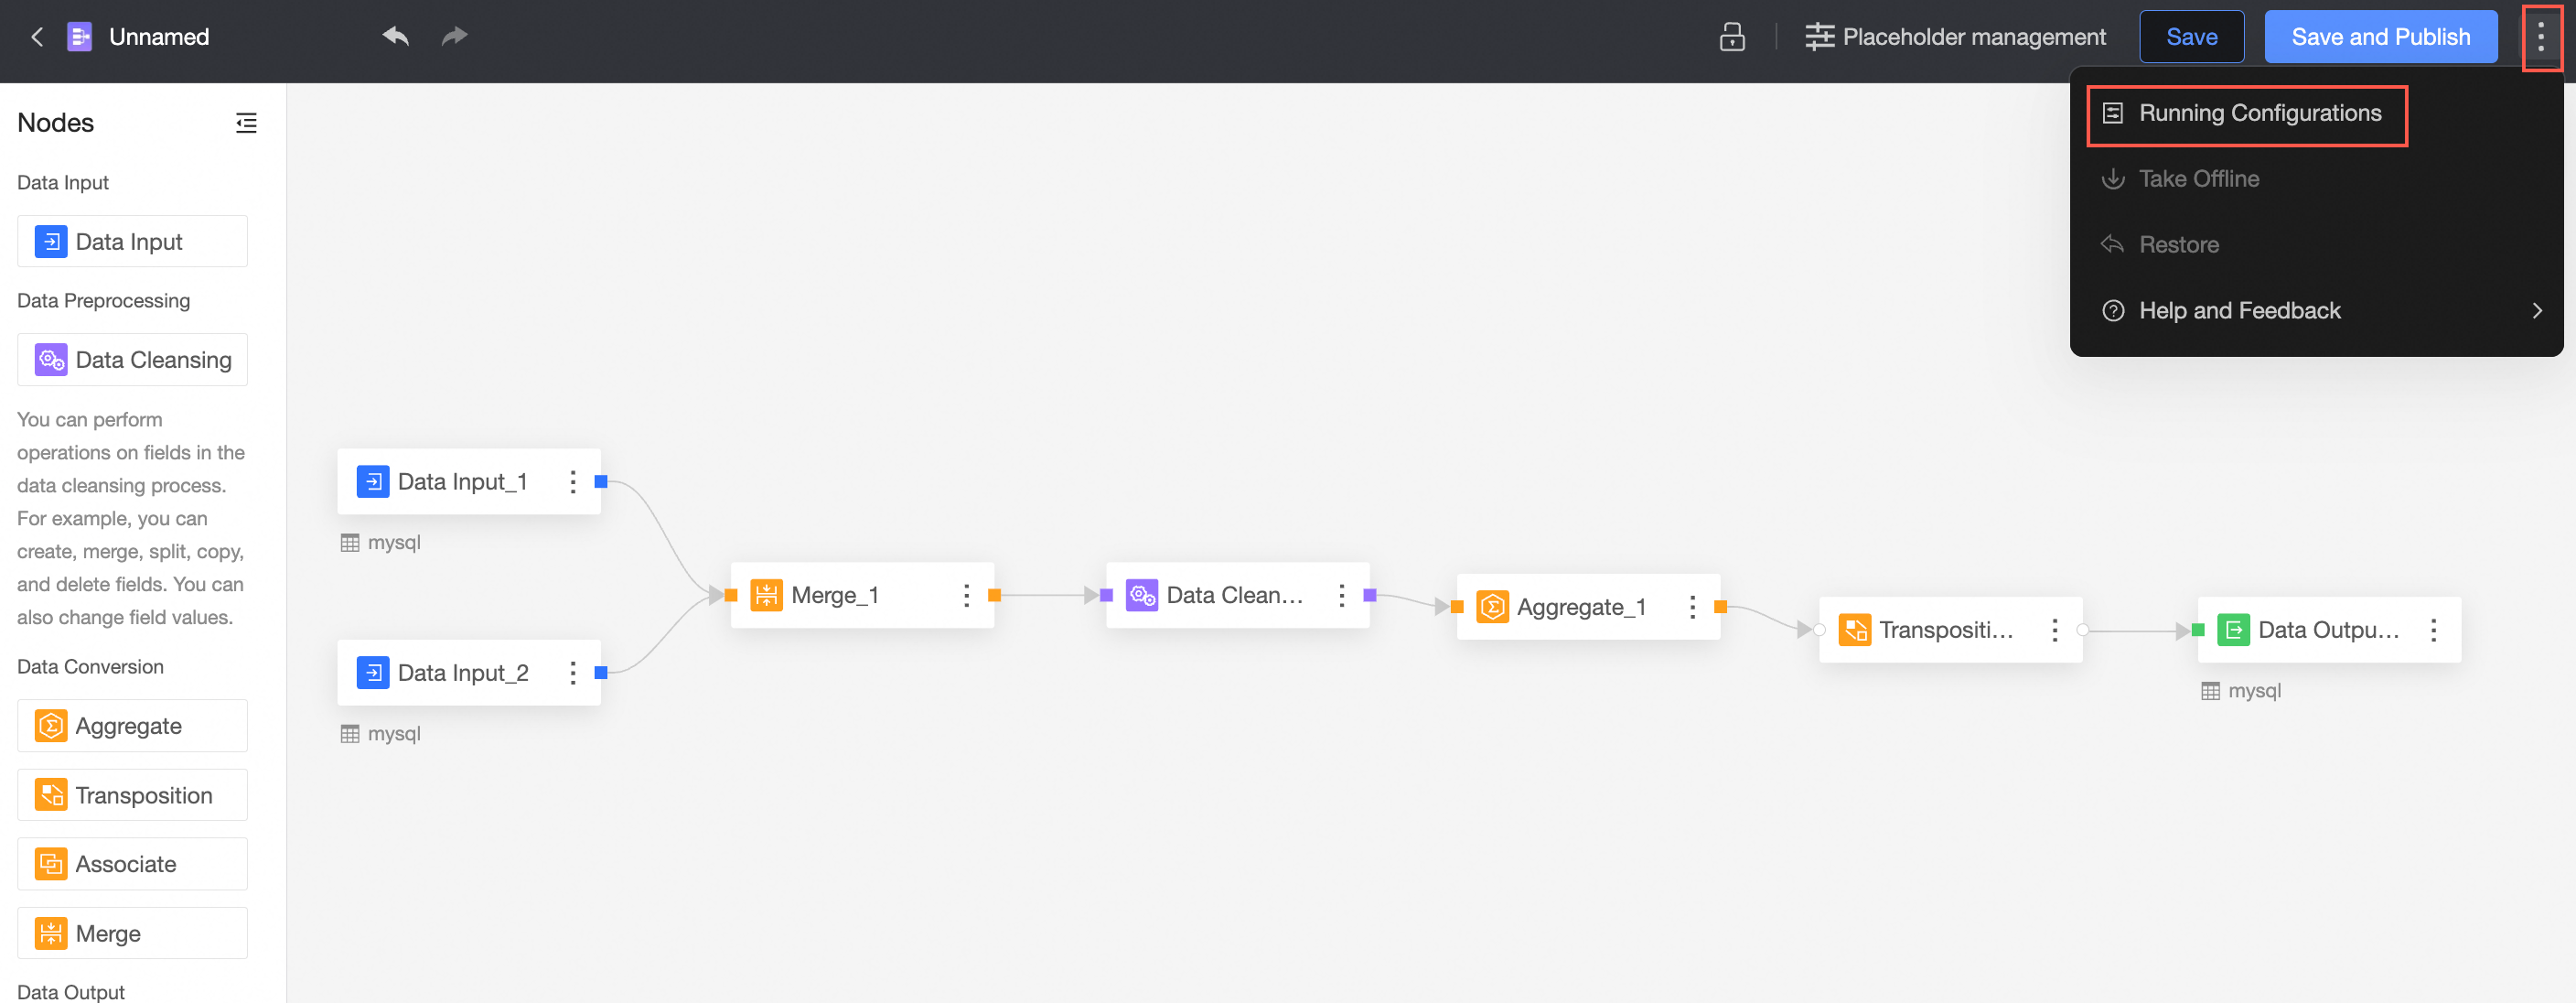Viewport: 2576px width, 1003px height.
Task: Click the Data Cleansing node icon on canvas
Action: pos(1141,596)
